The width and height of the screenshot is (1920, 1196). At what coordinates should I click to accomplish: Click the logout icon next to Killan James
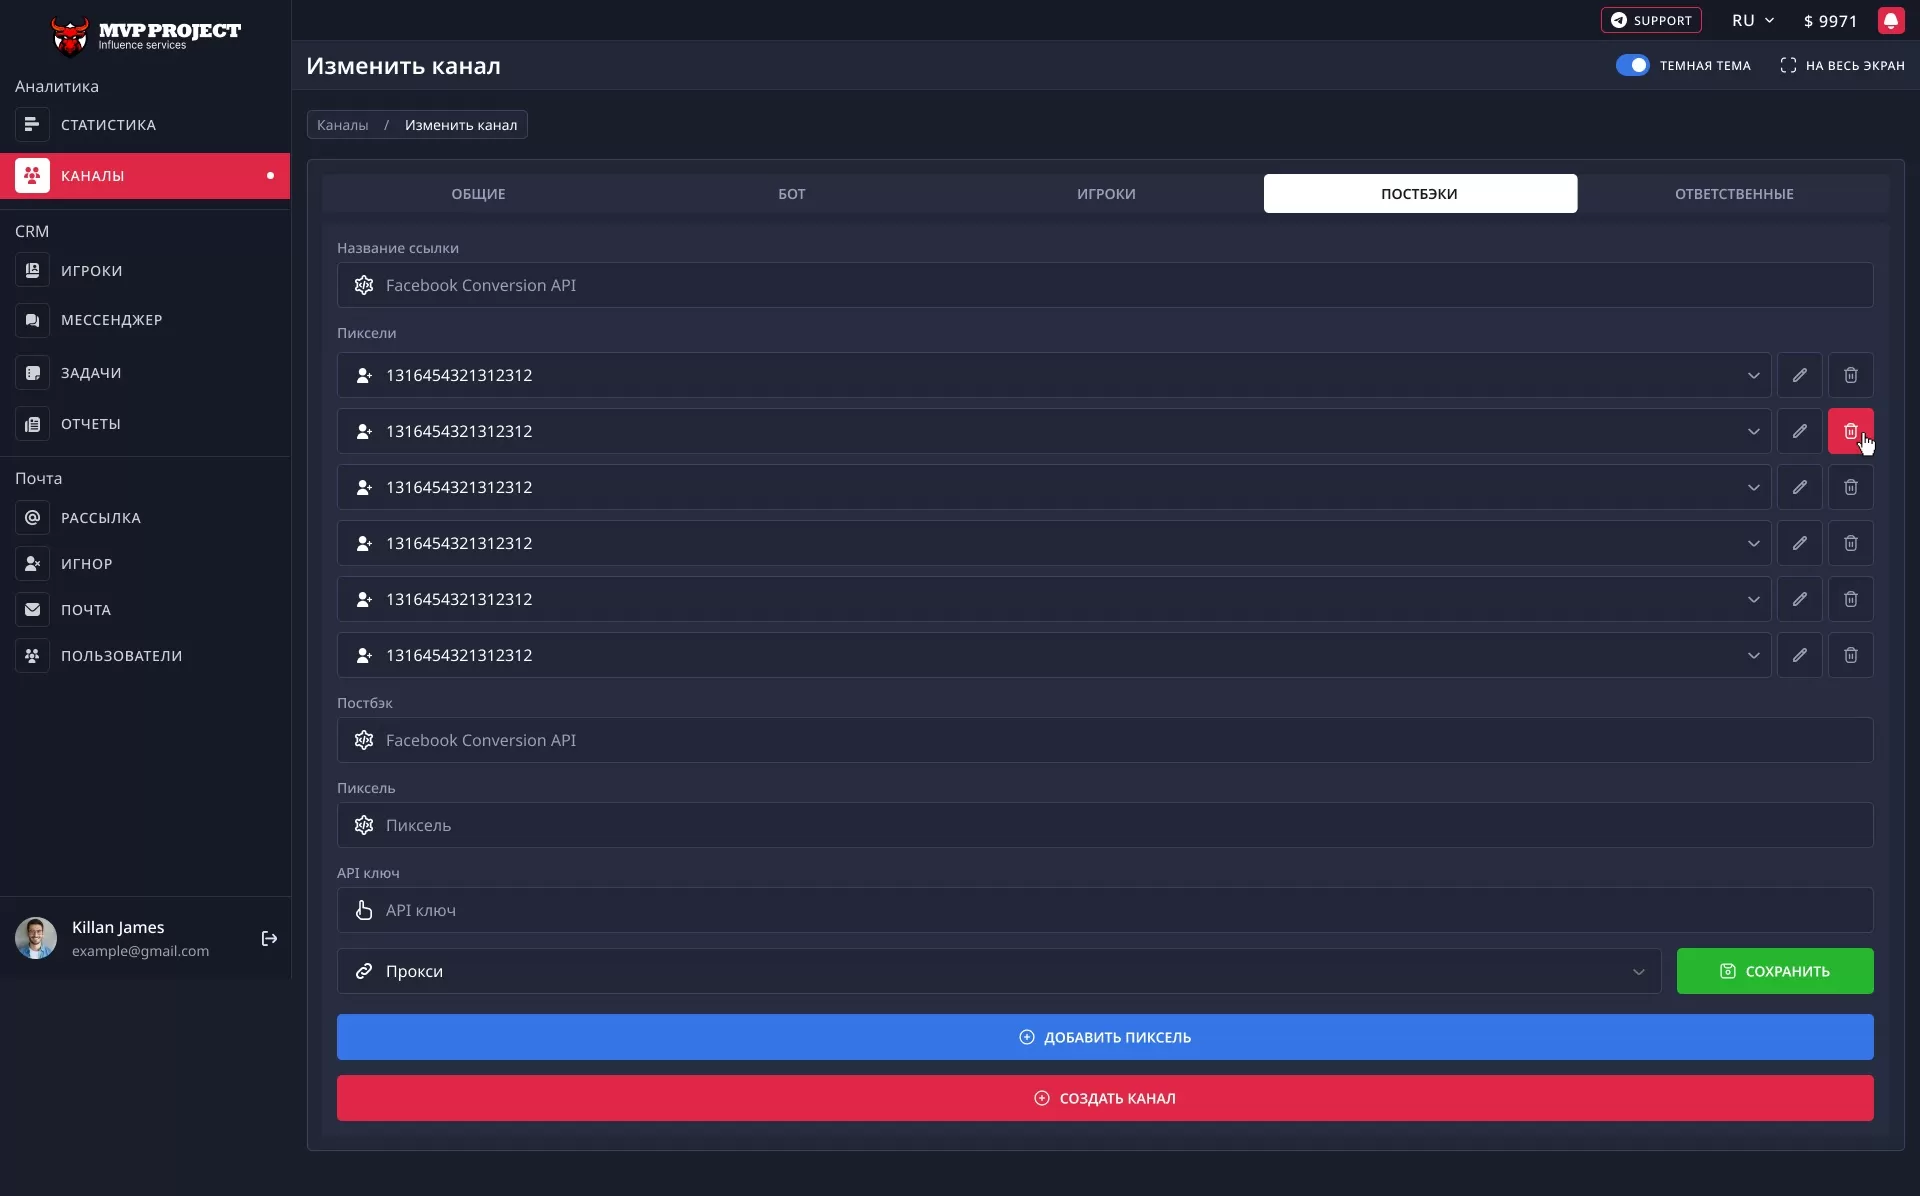(269, 938)
